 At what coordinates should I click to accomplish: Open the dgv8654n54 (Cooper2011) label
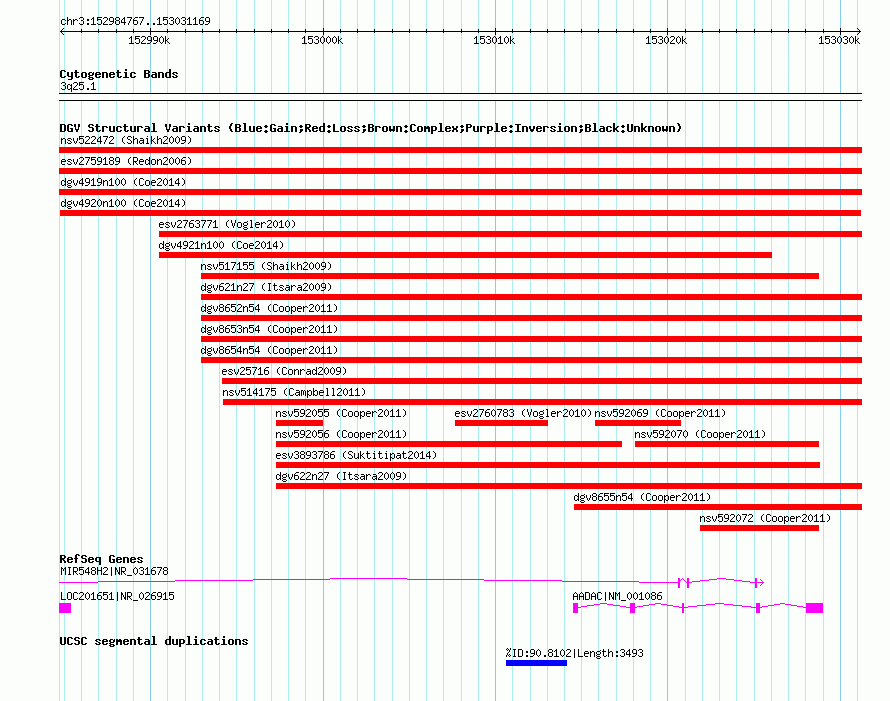269,350
